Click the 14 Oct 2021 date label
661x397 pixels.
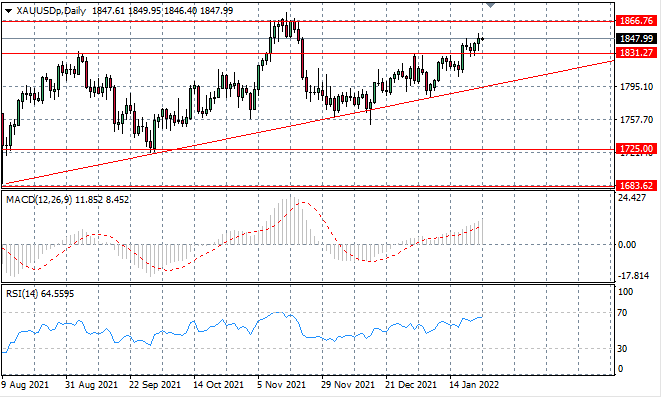[x=218, y=385]
